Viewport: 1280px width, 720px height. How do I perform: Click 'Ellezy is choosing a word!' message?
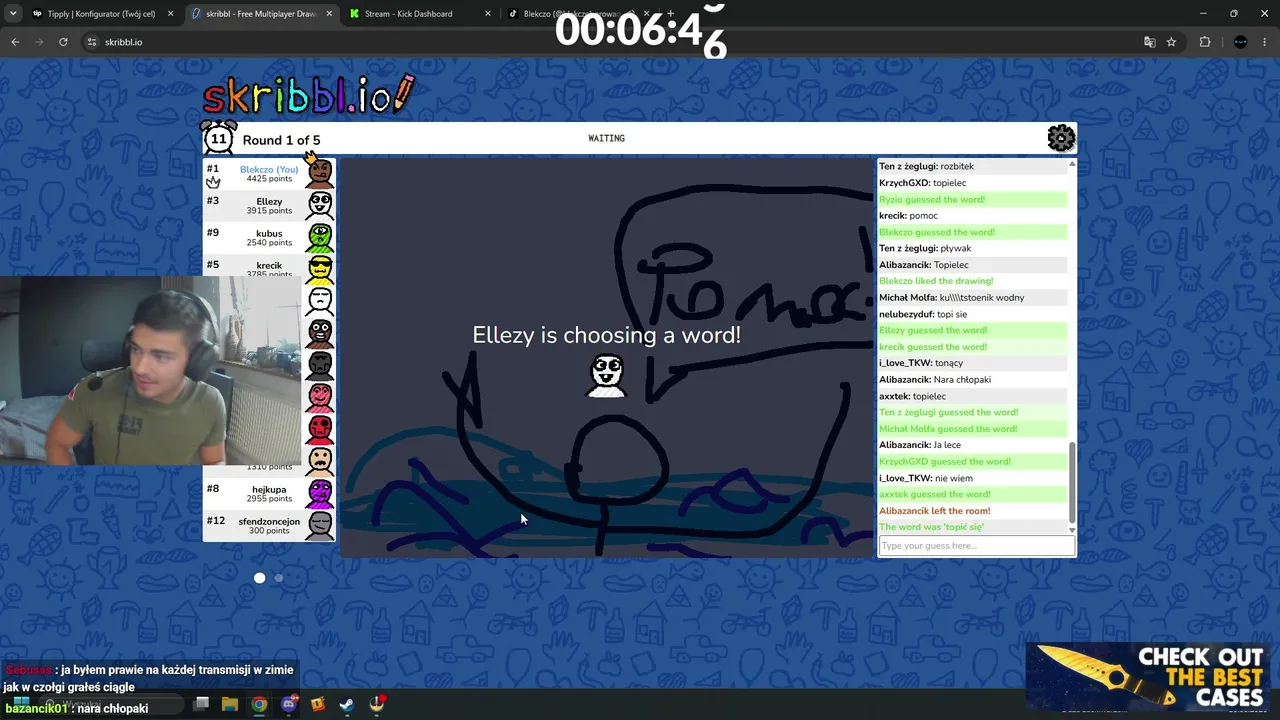click(x=606, y=335)
